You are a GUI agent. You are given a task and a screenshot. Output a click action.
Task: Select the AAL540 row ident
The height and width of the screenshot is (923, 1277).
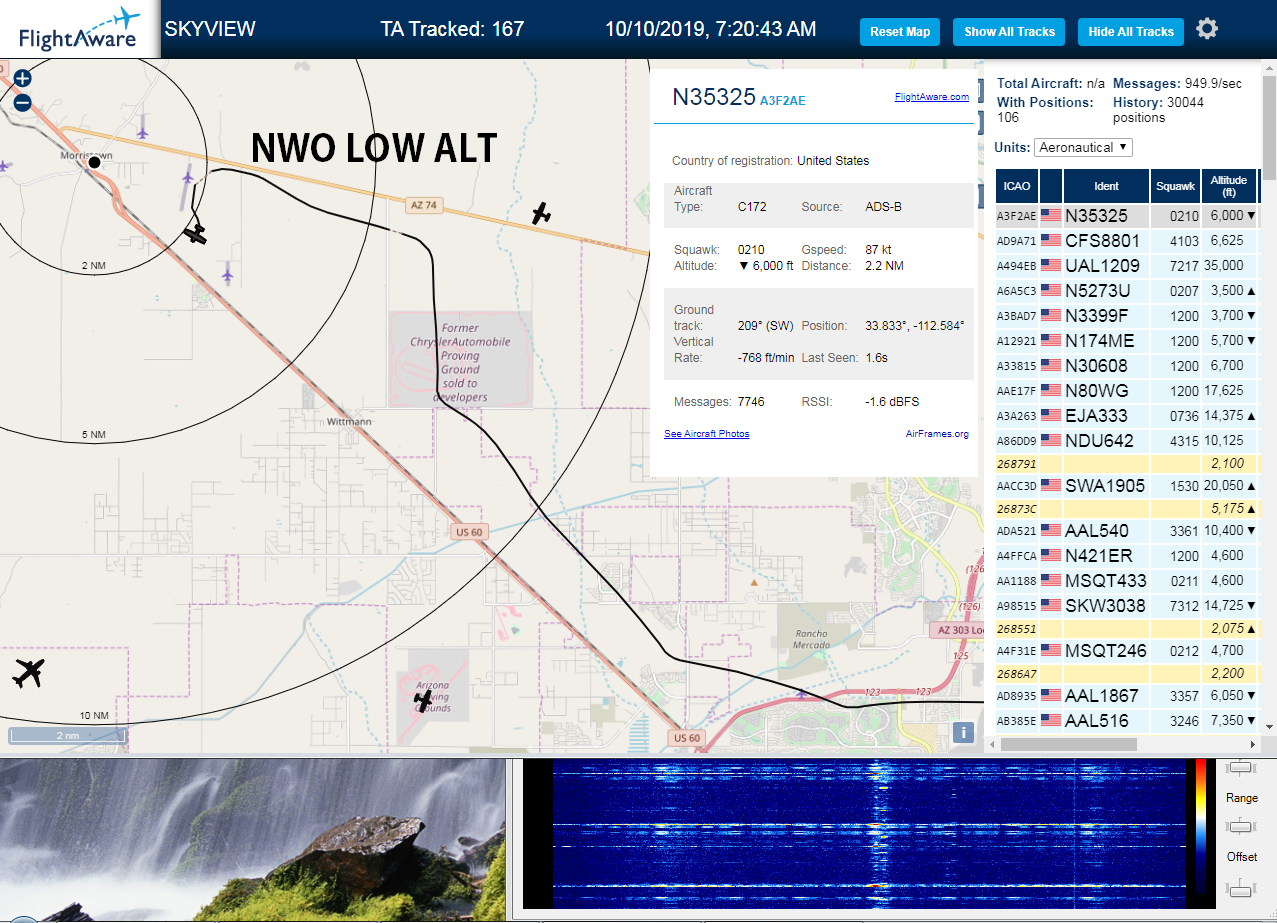(x=1096, y=531)
